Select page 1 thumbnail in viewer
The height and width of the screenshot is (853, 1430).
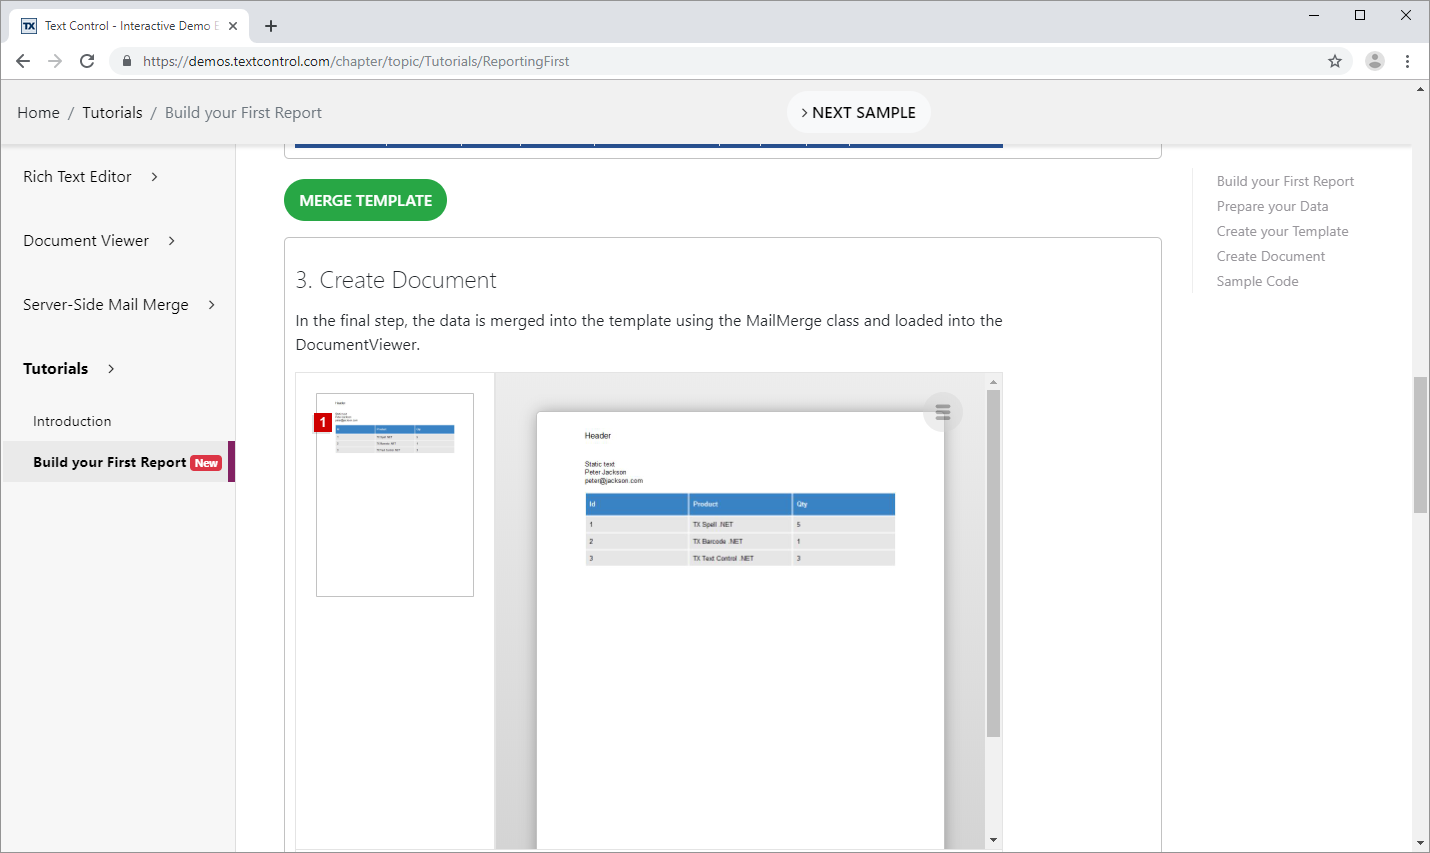coord(395,495)
